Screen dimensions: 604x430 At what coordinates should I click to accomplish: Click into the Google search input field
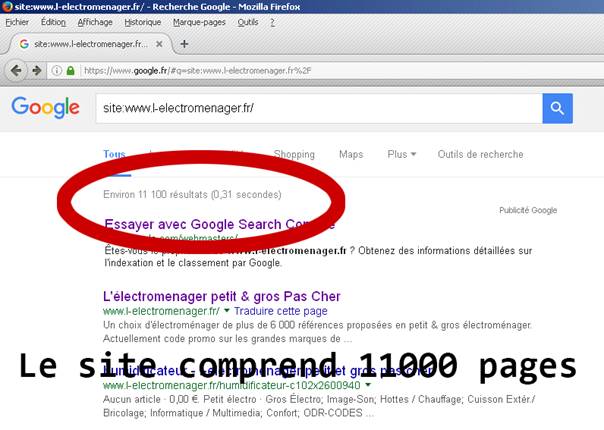[315, 108]
